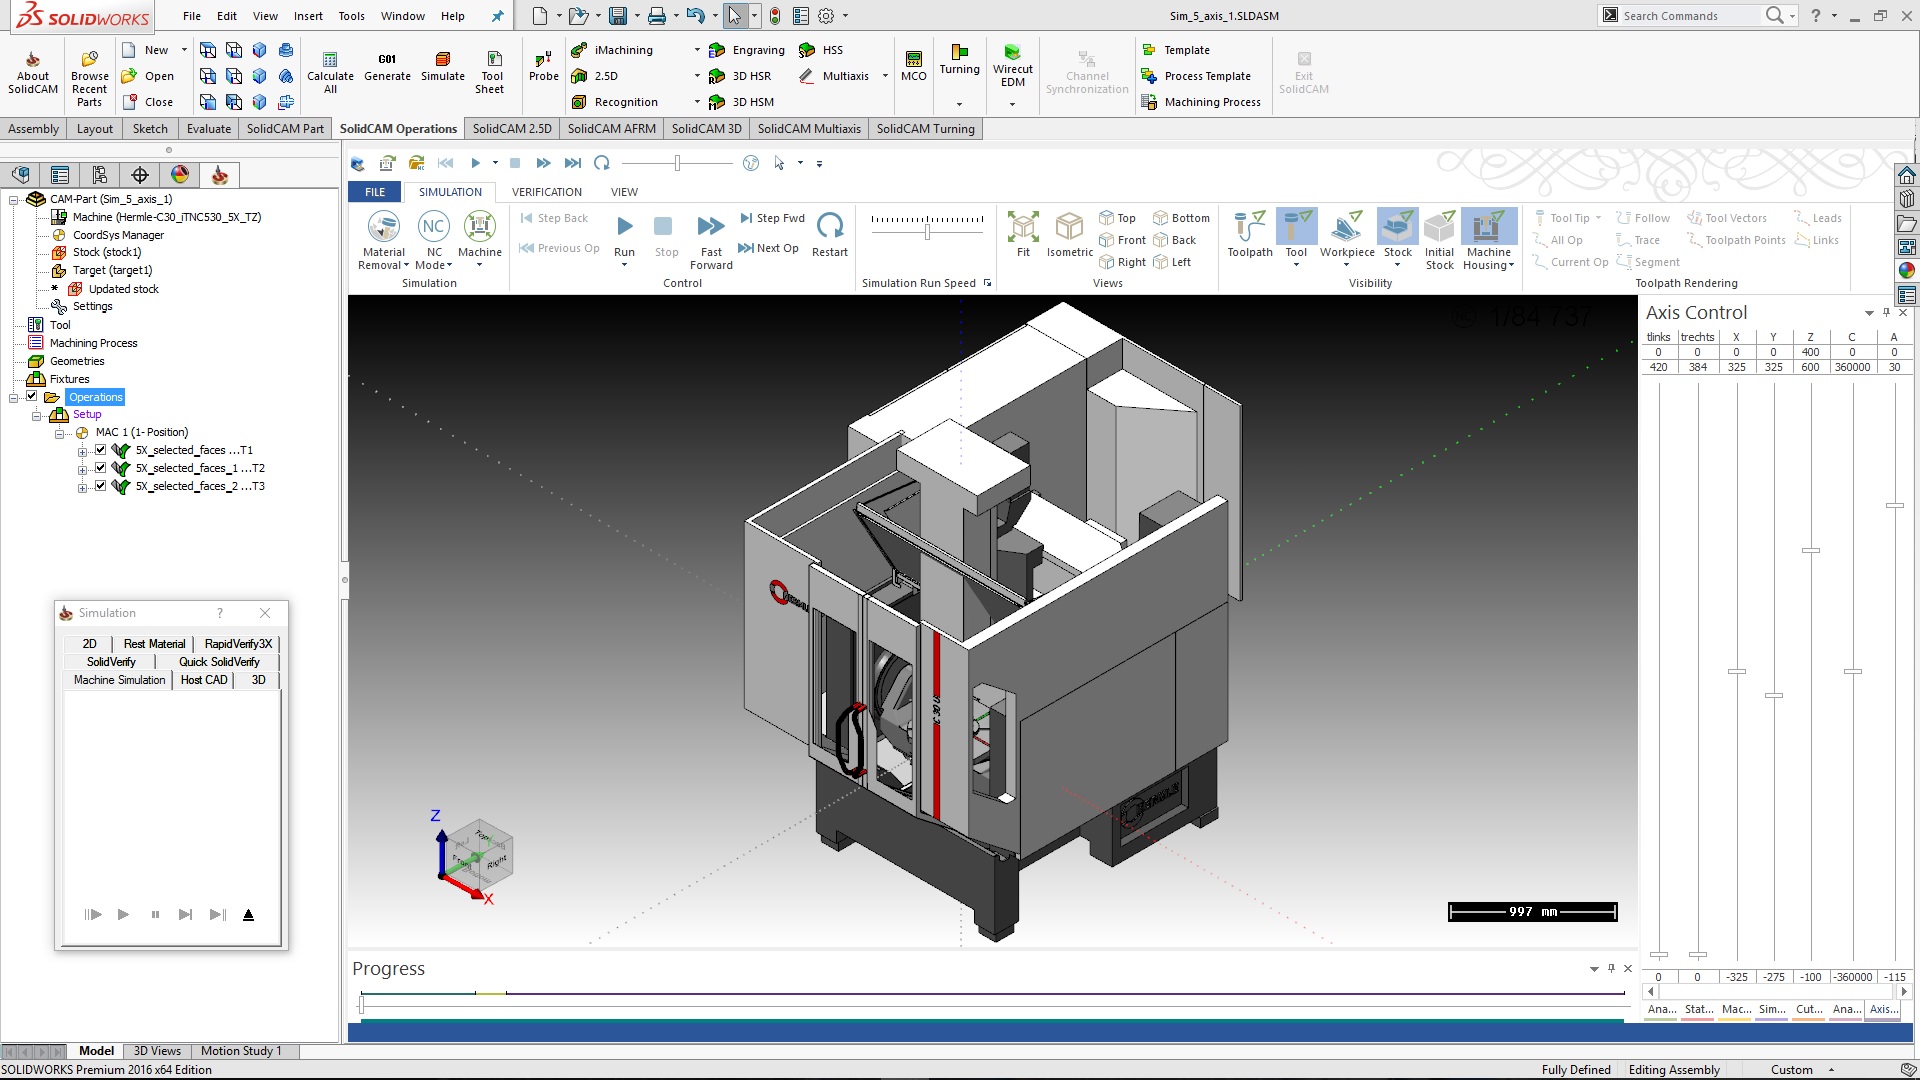
Task: Open the Multiaxis dropdown arrow
Action: [885, 76]
